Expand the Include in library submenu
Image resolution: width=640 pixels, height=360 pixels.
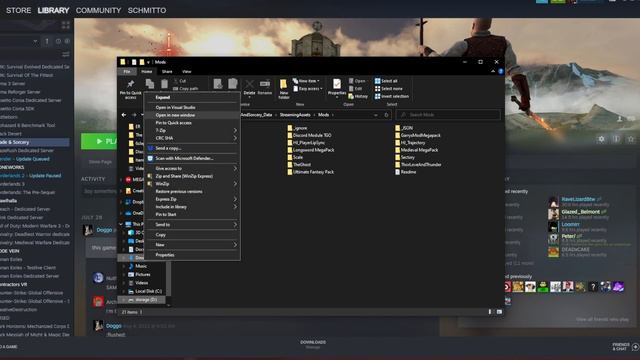coord(192,207)
